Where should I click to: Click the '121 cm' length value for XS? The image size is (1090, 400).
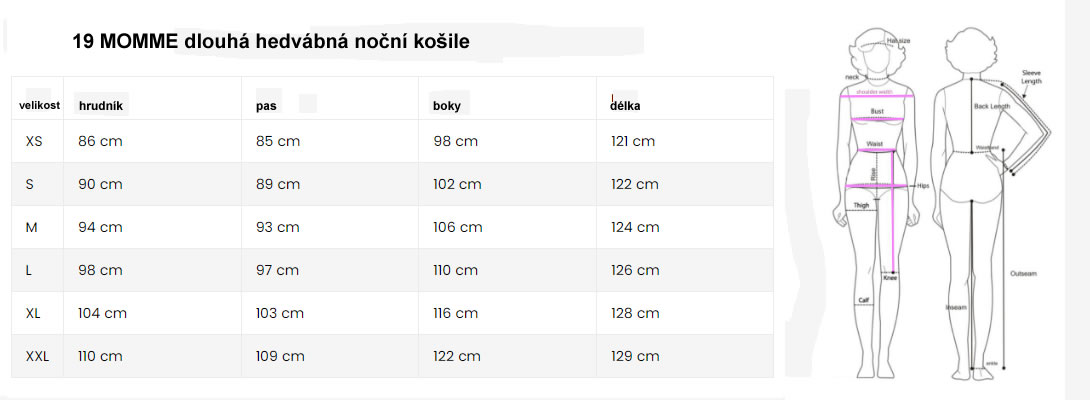pos(633,142)
